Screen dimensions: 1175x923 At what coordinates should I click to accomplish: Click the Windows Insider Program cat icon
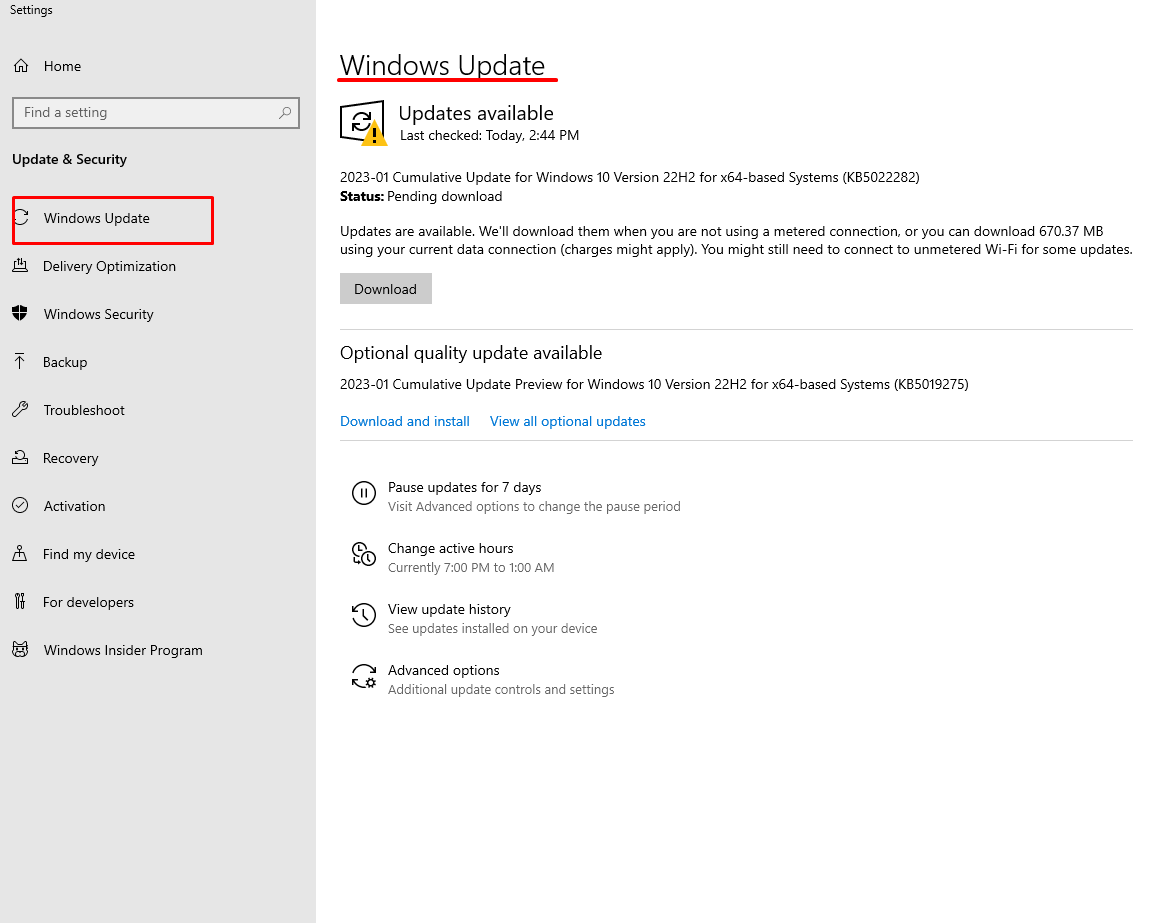tap(20, 649)
